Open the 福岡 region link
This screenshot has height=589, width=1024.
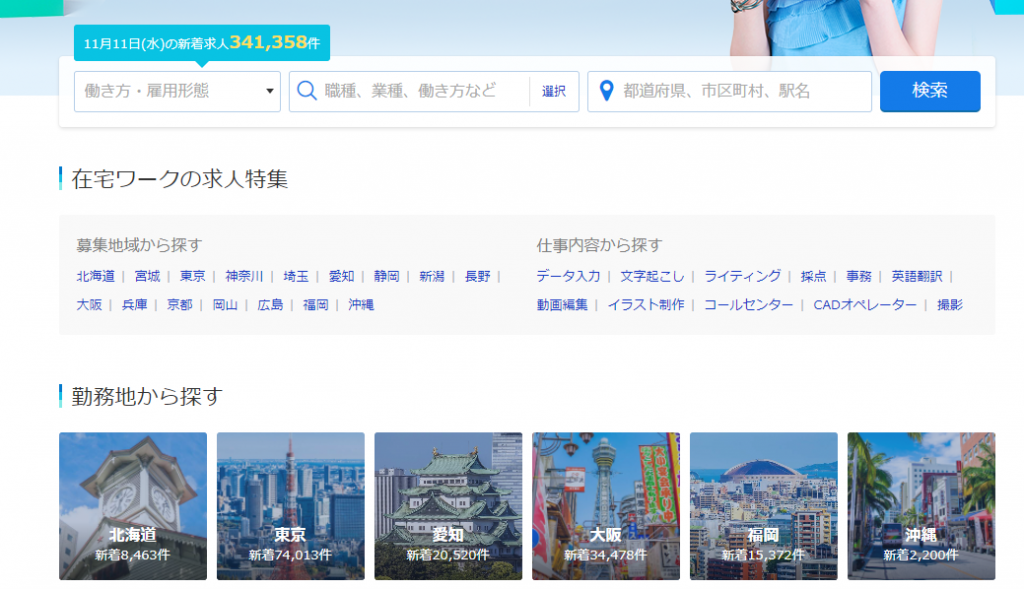315,304
